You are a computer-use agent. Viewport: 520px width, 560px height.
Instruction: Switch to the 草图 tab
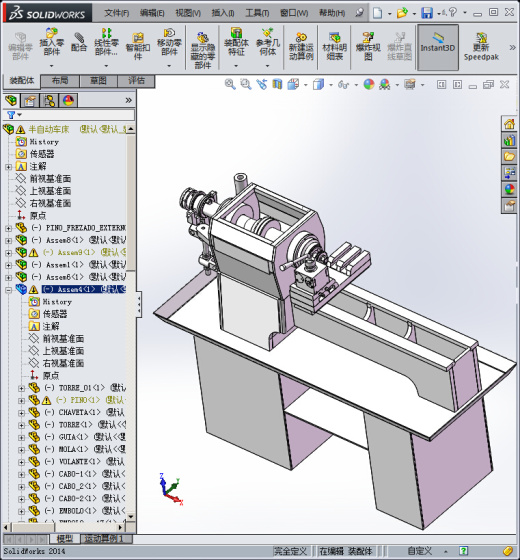point(99,81)
